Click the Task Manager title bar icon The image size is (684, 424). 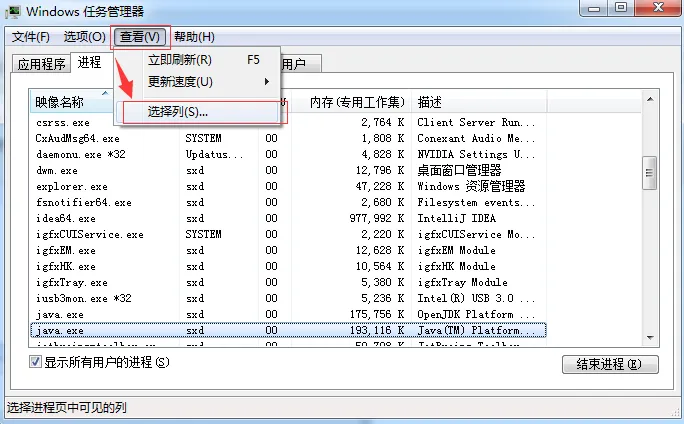(15, 12)
